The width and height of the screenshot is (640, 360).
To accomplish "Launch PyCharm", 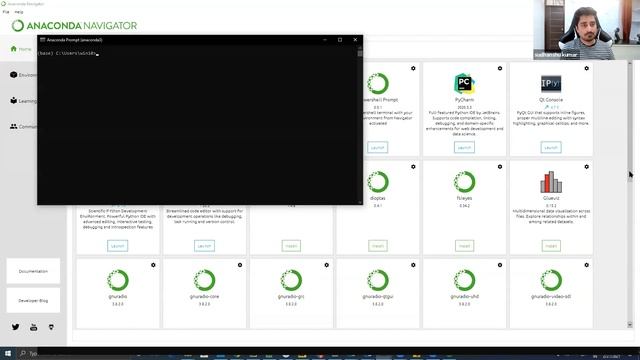I will [464, 147].
